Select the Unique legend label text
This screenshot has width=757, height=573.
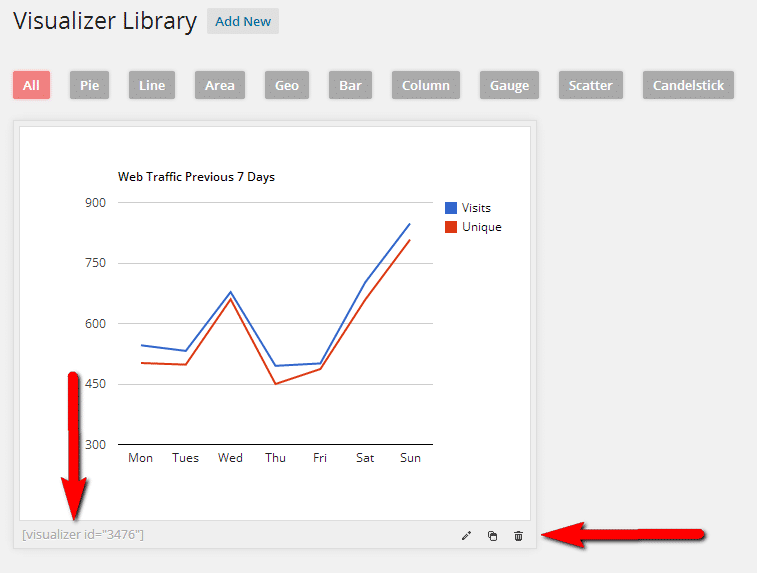(482, 227)
